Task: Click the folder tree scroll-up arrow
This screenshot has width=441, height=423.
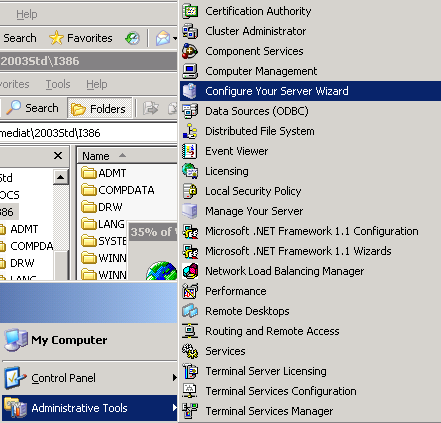Action: coord(60,177)
